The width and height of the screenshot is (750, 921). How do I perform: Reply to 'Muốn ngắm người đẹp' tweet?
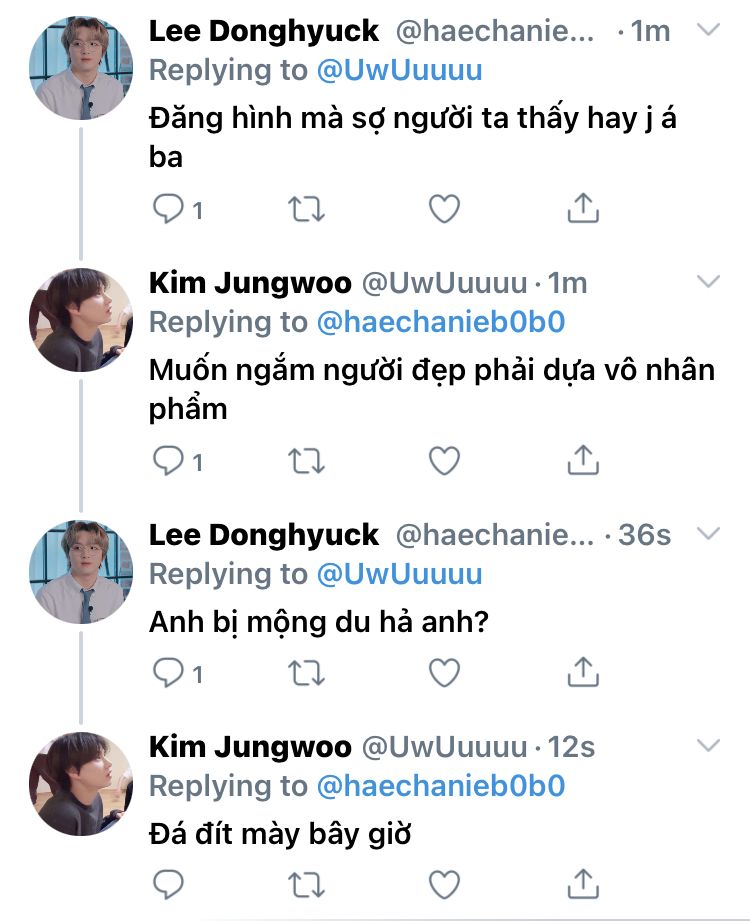(x=167, y=460)
